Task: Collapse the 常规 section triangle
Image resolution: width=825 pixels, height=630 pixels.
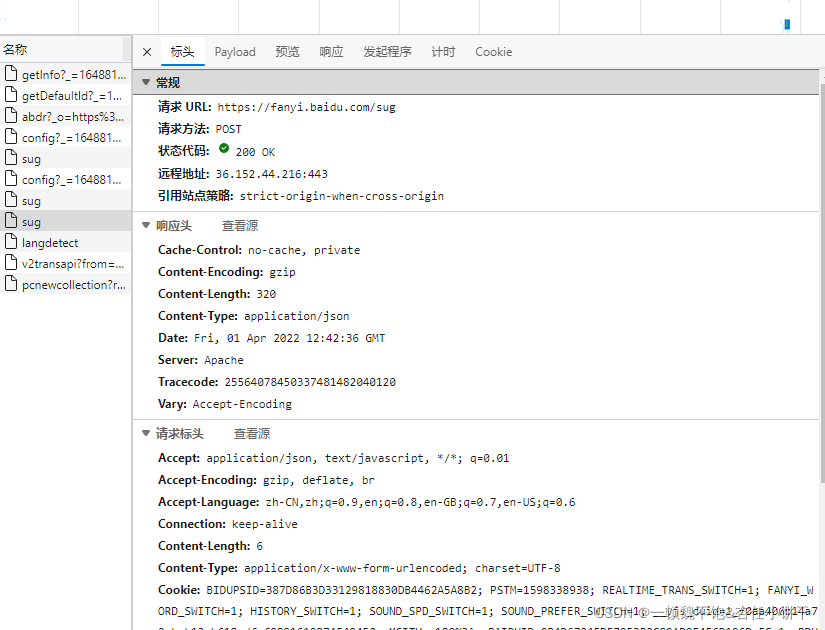Action: pyautogui.click(x=146, y=82)
